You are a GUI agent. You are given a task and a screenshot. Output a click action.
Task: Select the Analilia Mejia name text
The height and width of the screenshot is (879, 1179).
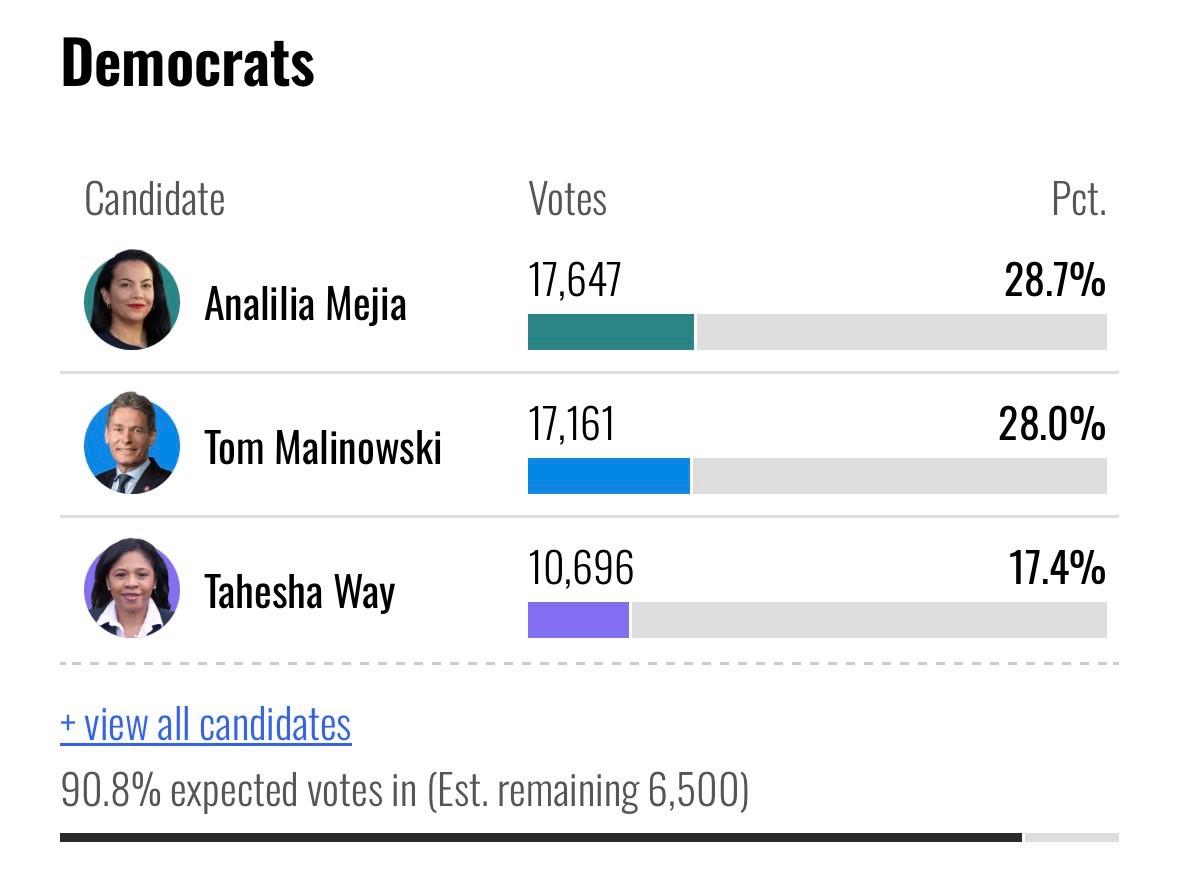click(305, 303)
